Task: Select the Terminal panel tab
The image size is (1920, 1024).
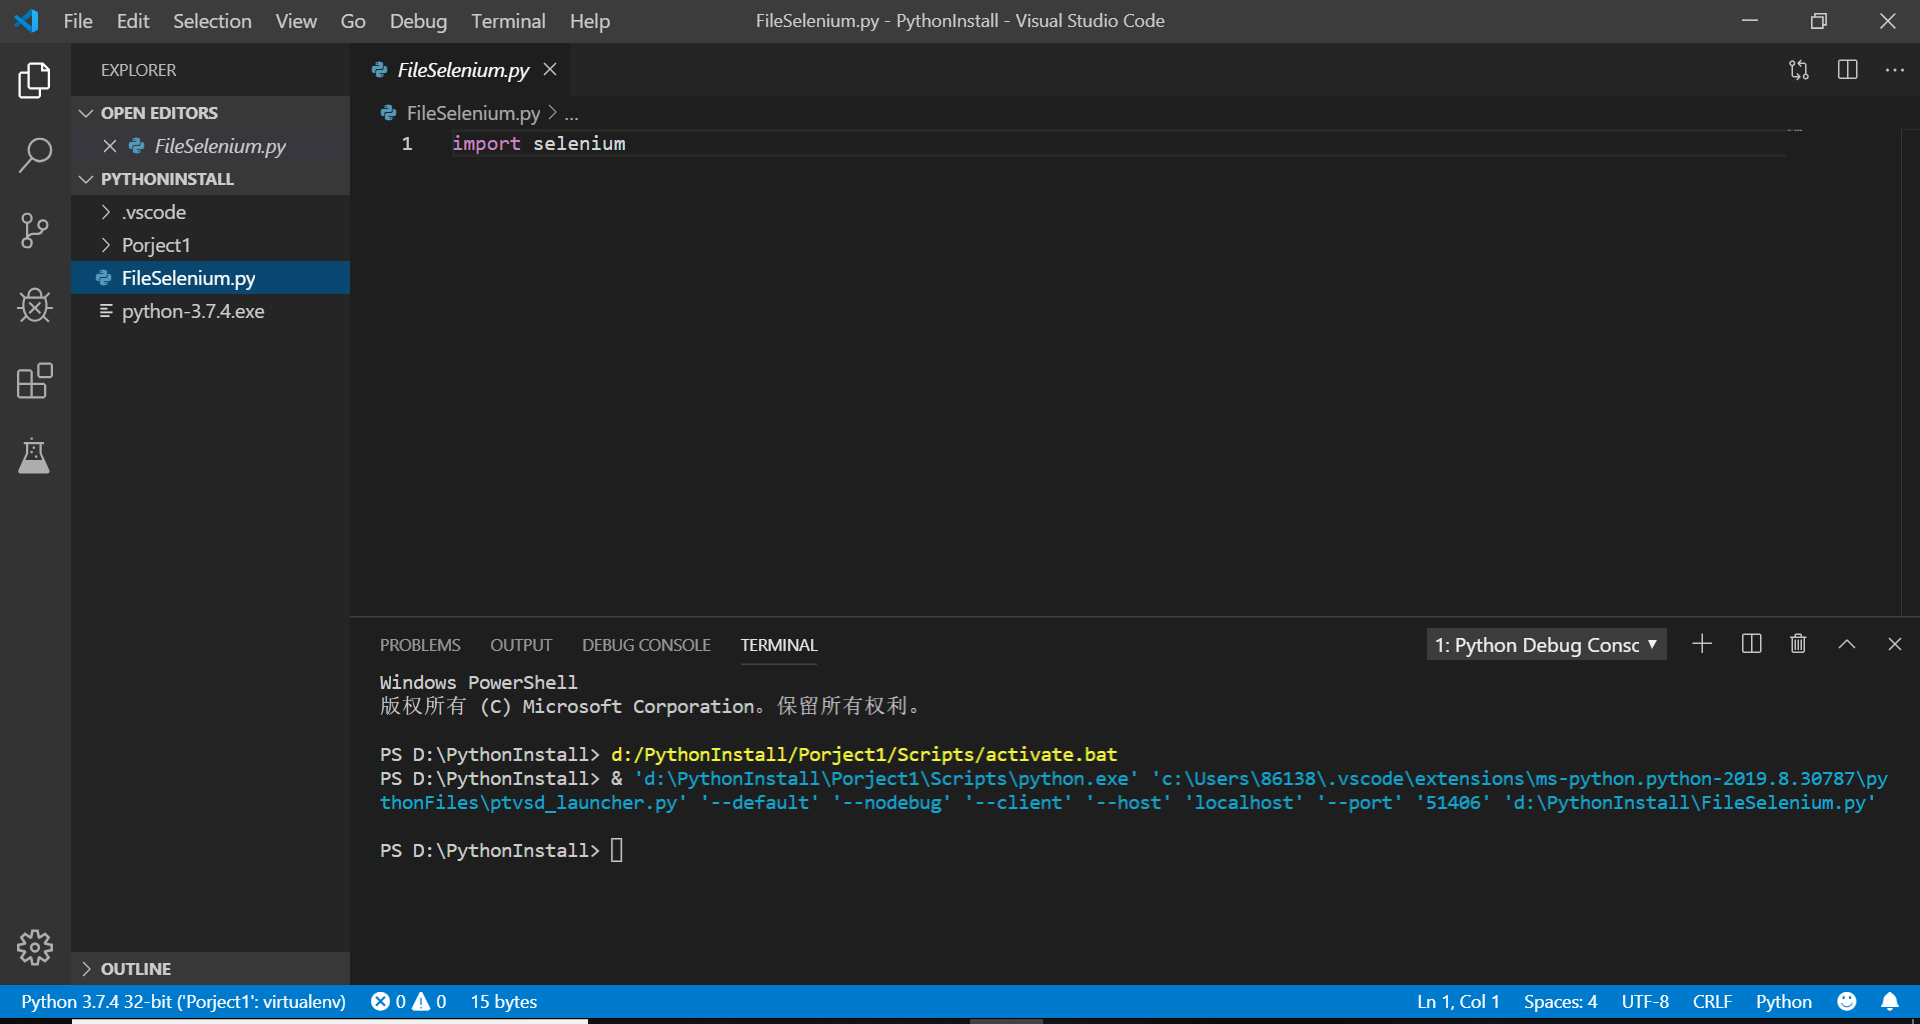Action: pos(779,645)
